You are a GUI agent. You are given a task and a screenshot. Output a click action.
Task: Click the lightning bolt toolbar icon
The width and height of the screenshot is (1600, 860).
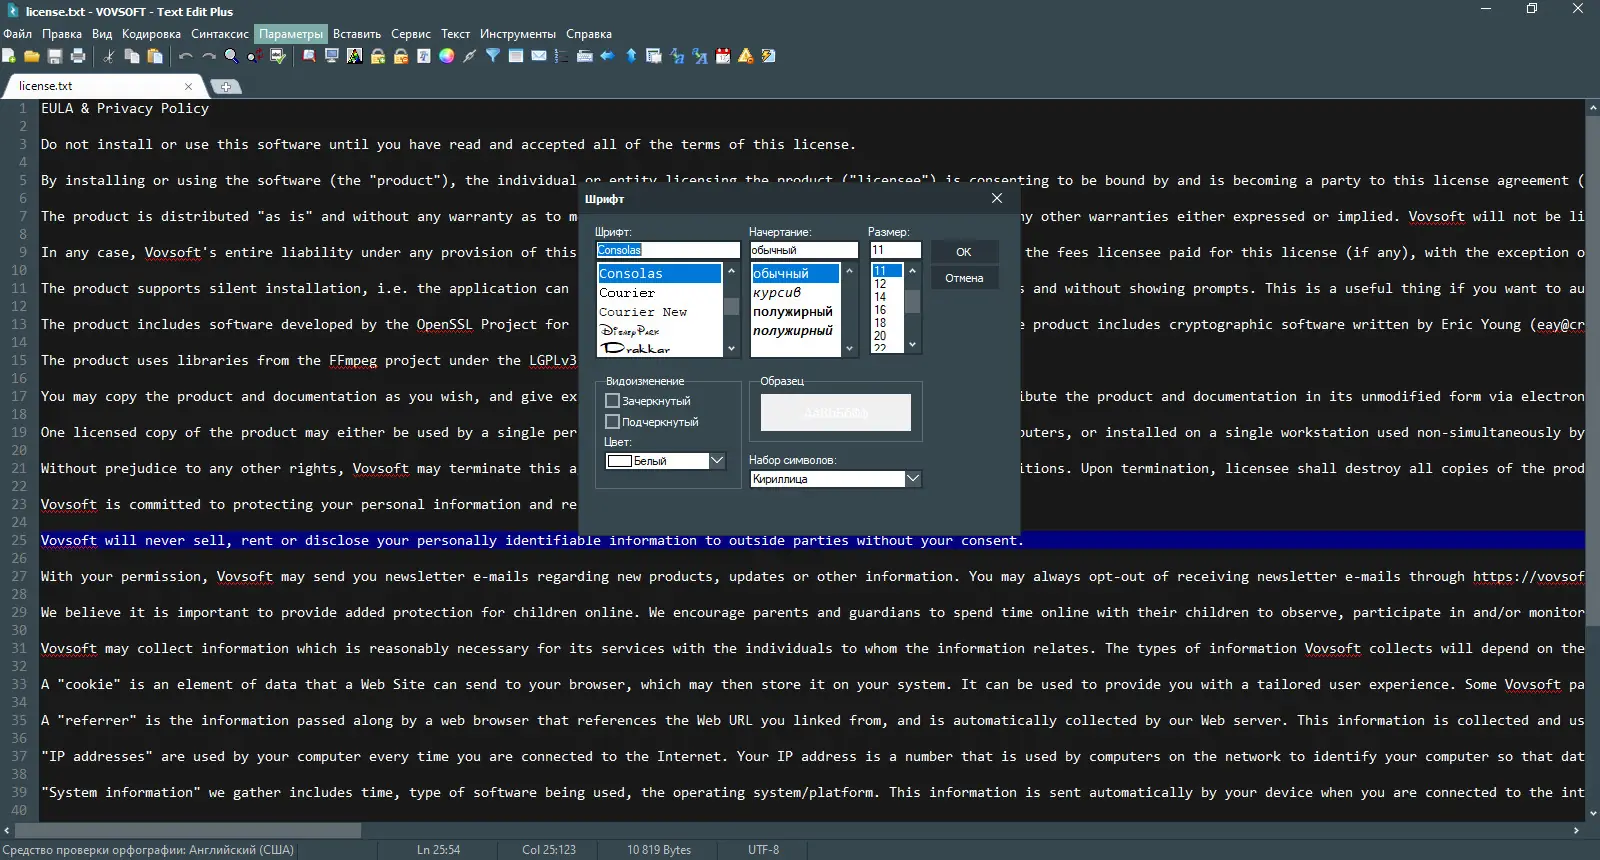pos(769,56)
